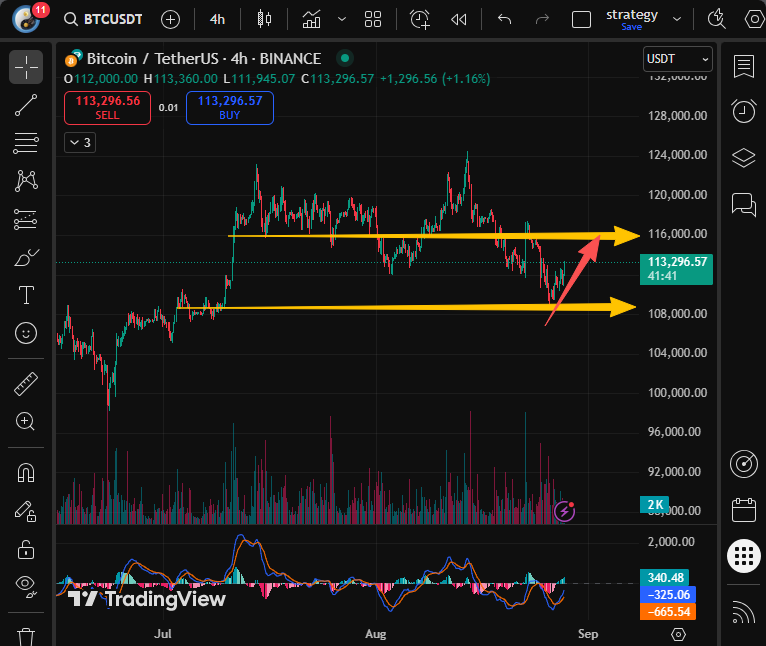
Task: Open the BTCUSDT symbol search
Action: click(x=104, y=20)
